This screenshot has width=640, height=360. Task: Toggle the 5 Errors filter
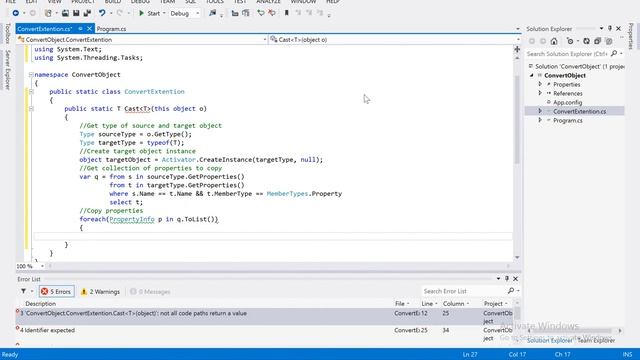click(56, 291)
